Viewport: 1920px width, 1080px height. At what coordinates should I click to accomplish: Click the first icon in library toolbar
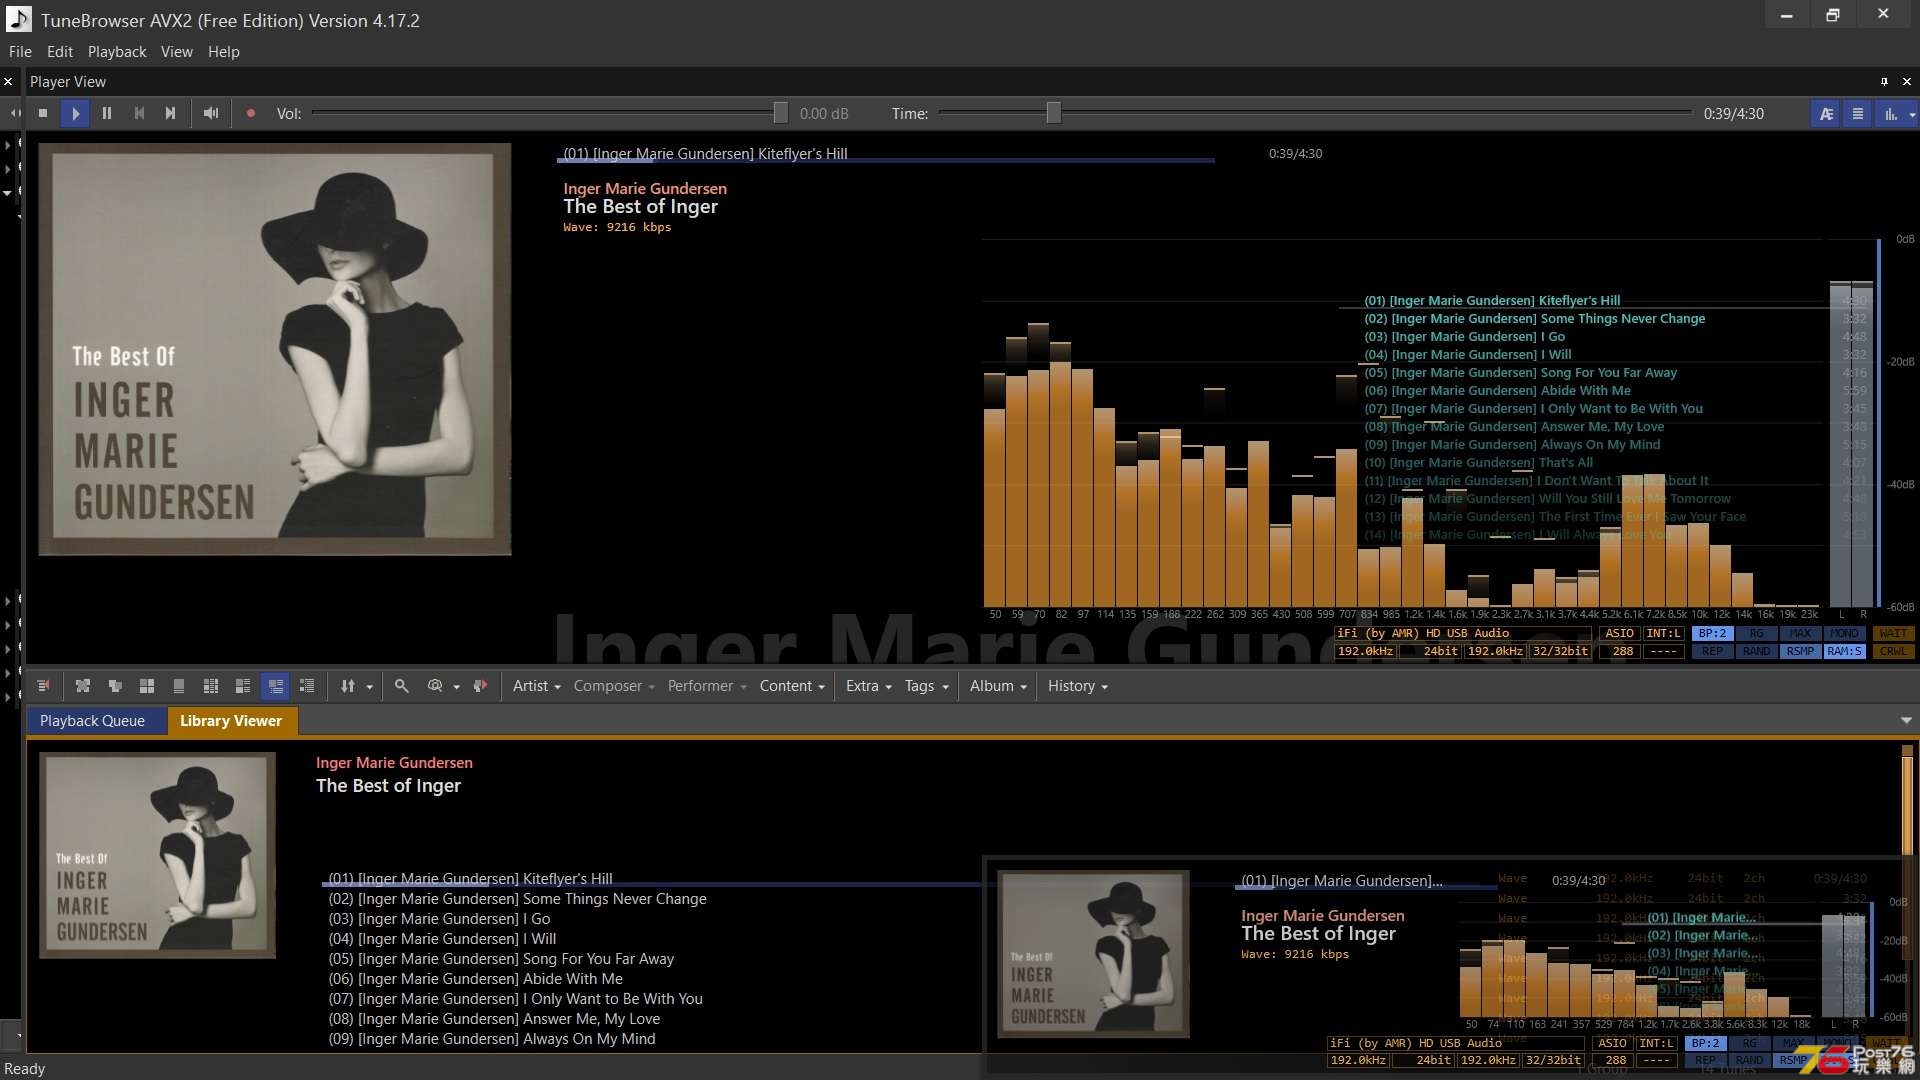coord(43,686)
